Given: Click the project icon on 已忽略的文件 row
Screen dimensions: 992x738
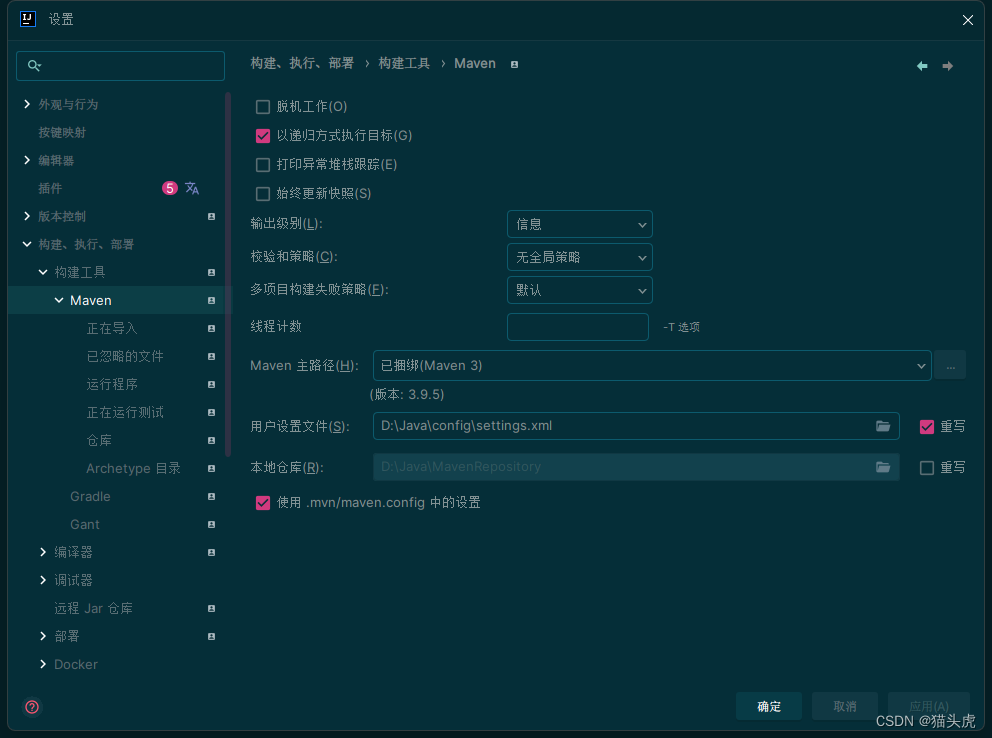Looking at the screenshot, I should [211, 357].
